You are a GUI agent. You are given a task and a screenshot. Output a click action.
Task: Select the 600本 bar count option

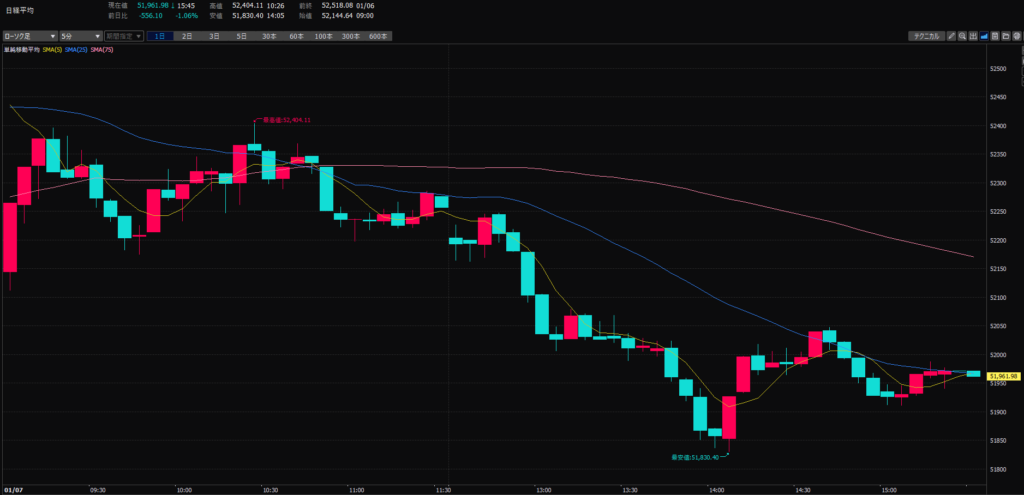378,36
